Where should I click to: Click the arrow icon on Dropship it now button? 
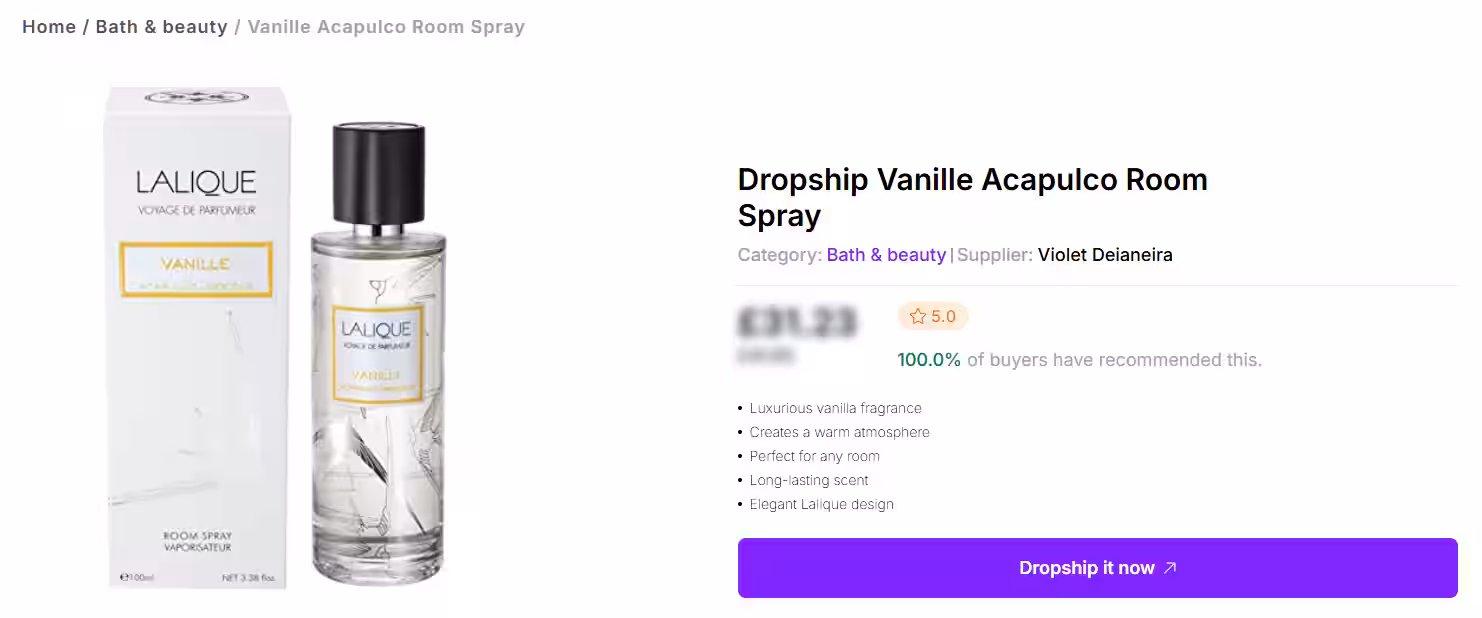coord(1170,567)
